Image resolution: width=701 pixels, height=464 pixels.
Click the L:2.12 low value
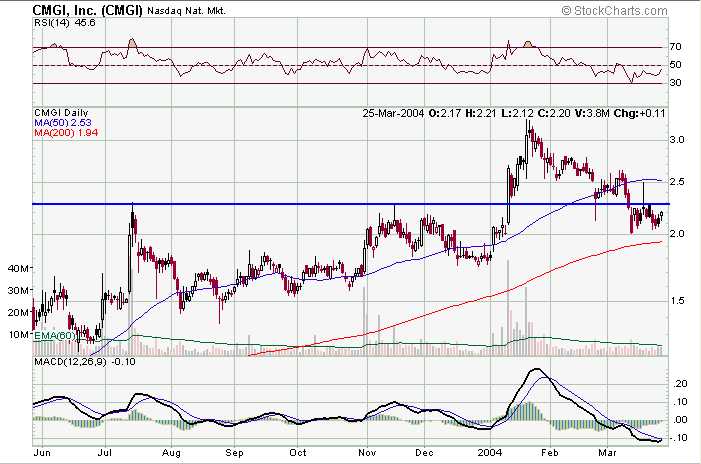[517, 114]
